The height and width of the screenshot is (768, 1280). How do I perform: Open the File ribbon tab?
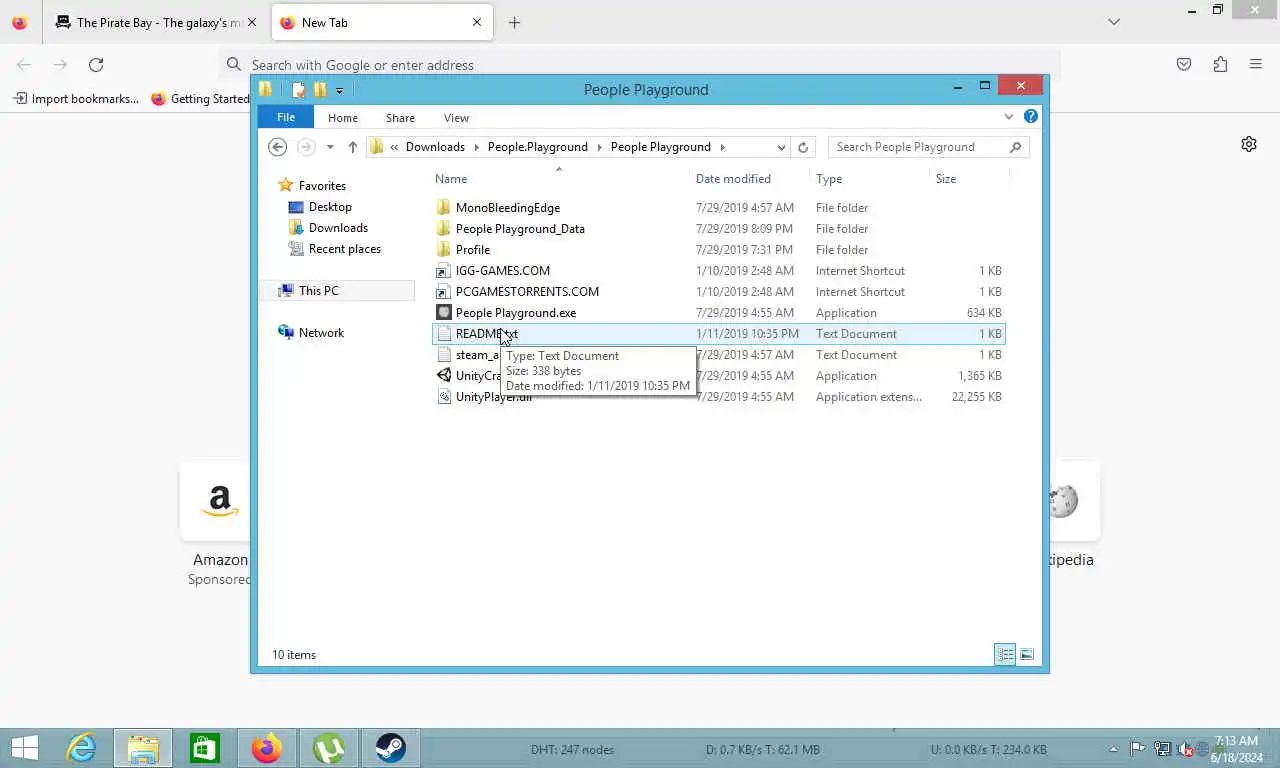click(286, 117)
